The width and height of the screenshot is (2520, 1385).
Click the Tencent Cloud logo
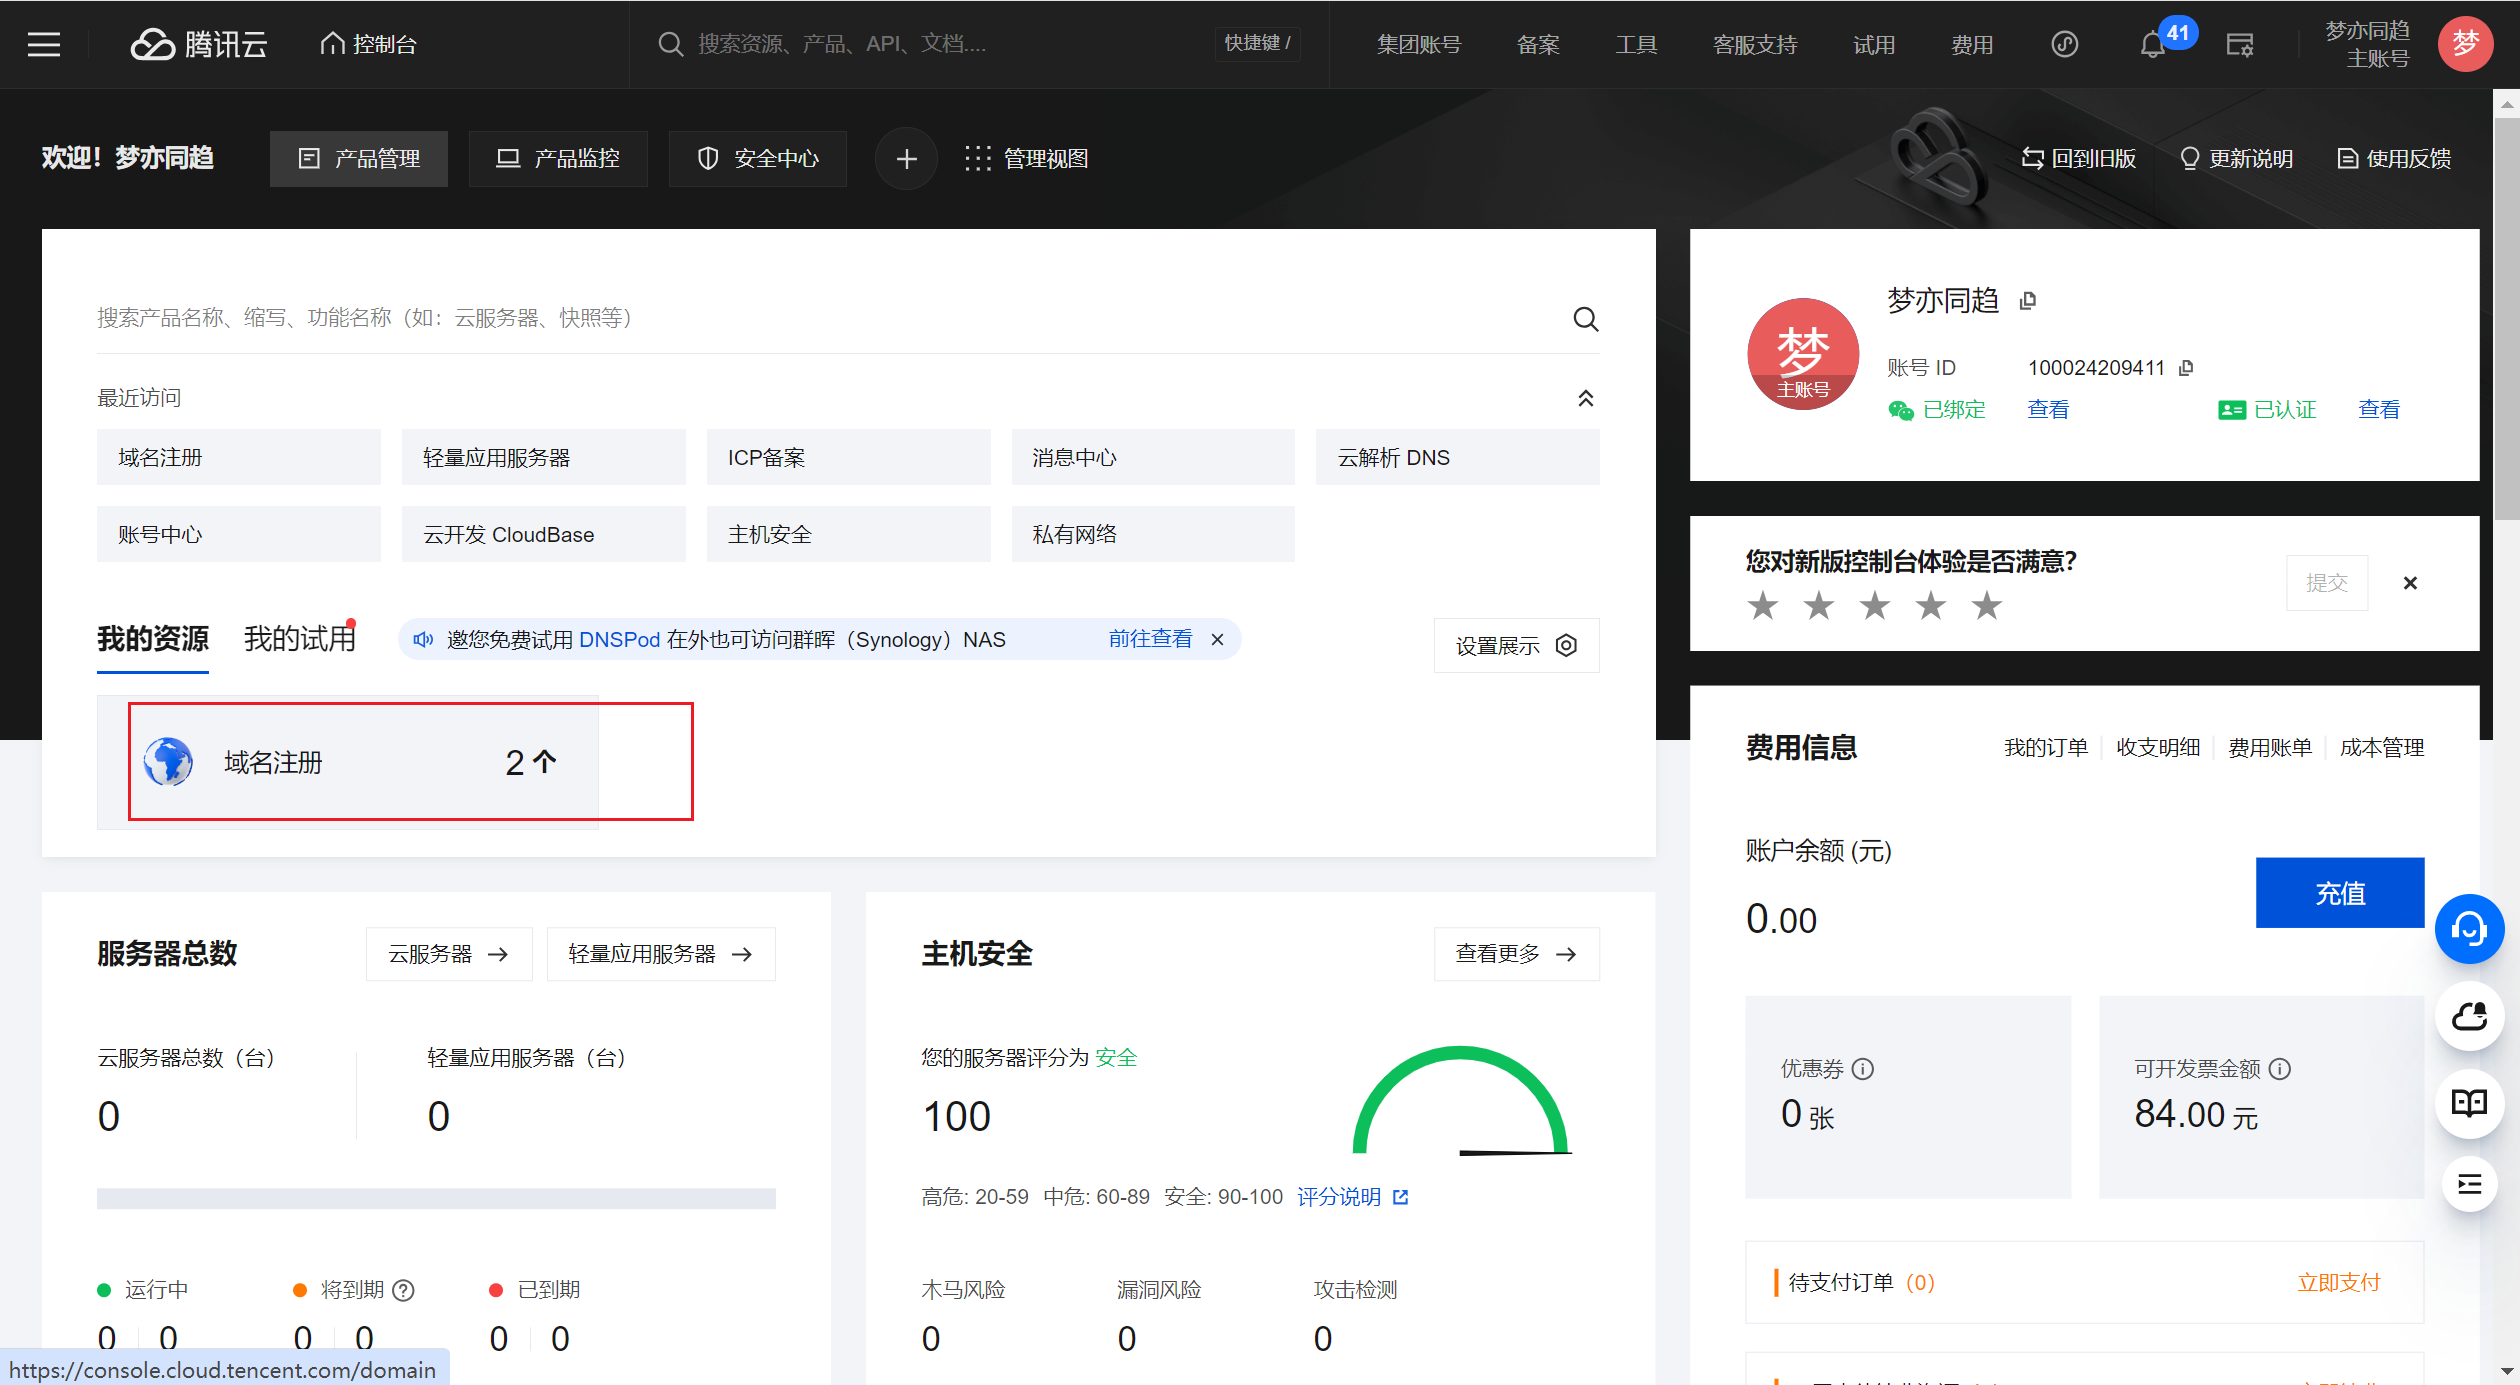pos(199,44)
